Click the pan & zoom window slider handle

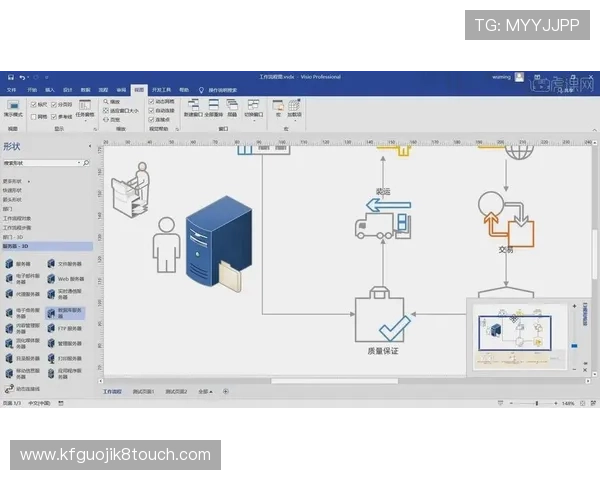pyautogui.click(x=574, y=346)
